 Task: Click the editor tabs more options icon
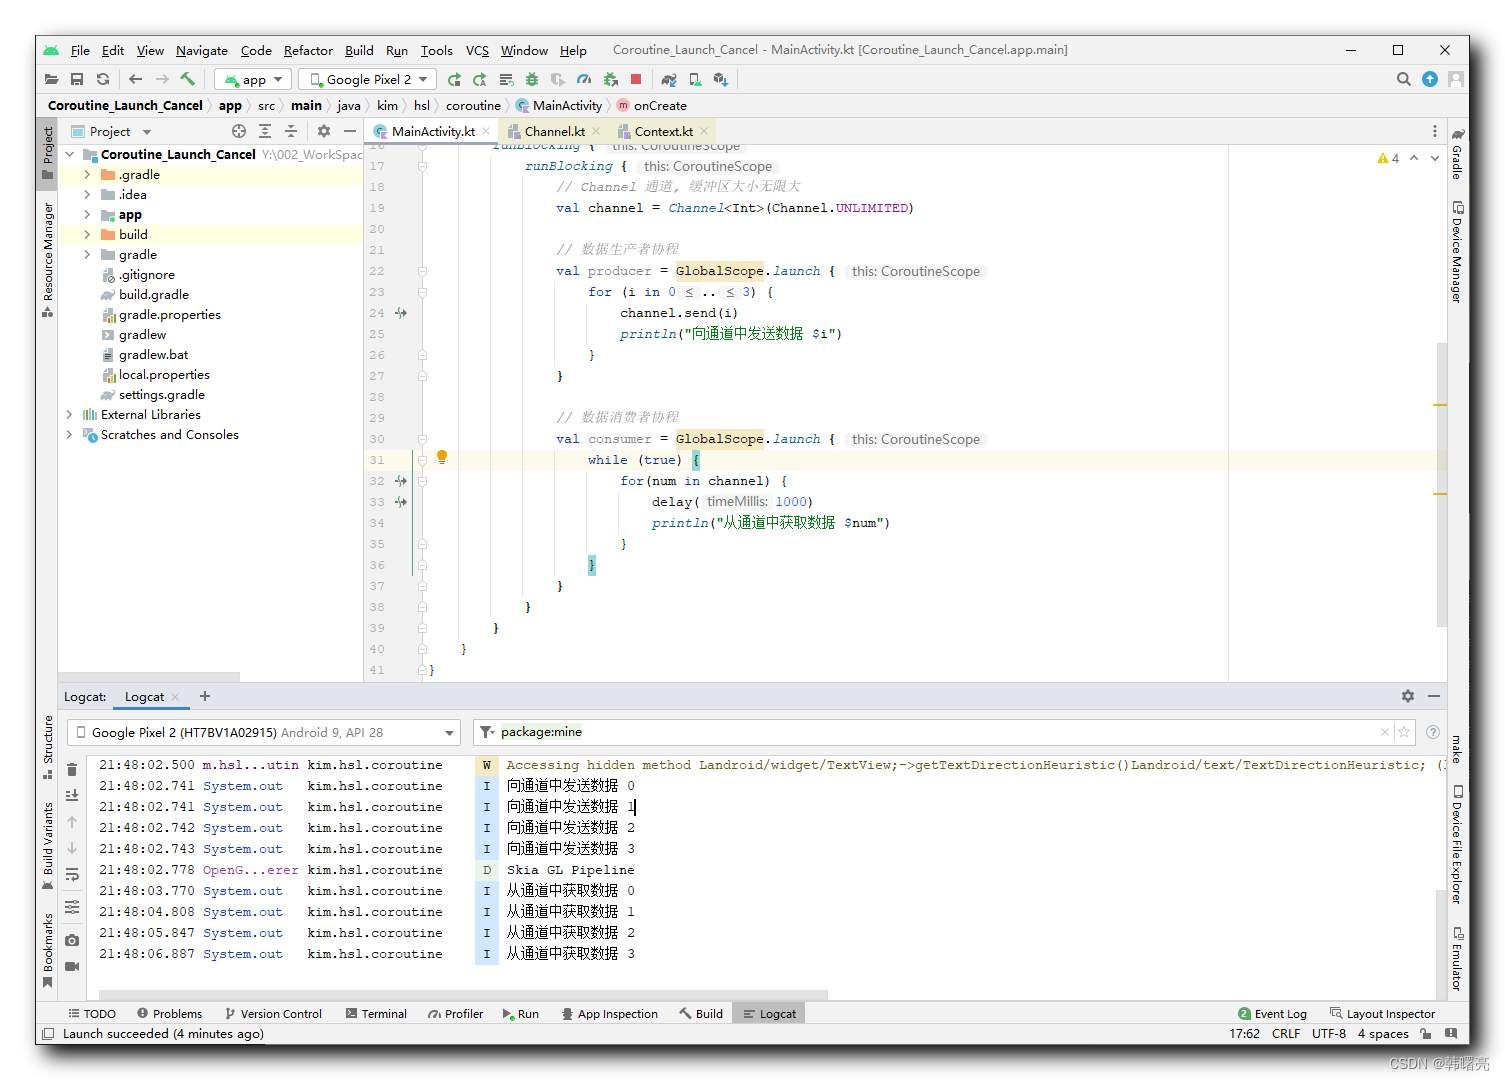coord(1435,131)
